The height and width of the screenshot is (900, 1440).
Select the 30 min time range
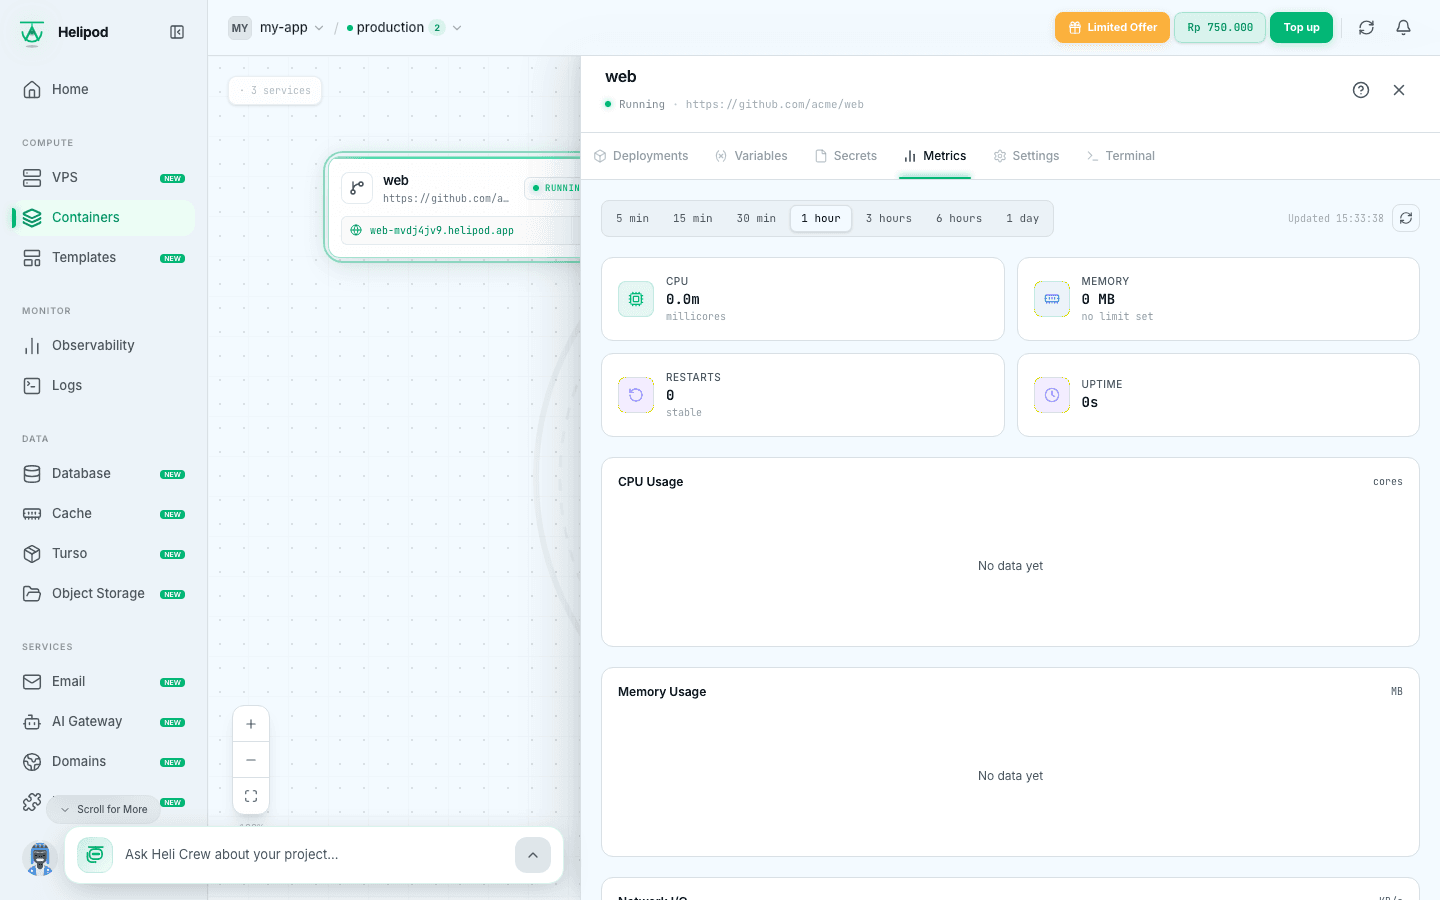[756, 219]
